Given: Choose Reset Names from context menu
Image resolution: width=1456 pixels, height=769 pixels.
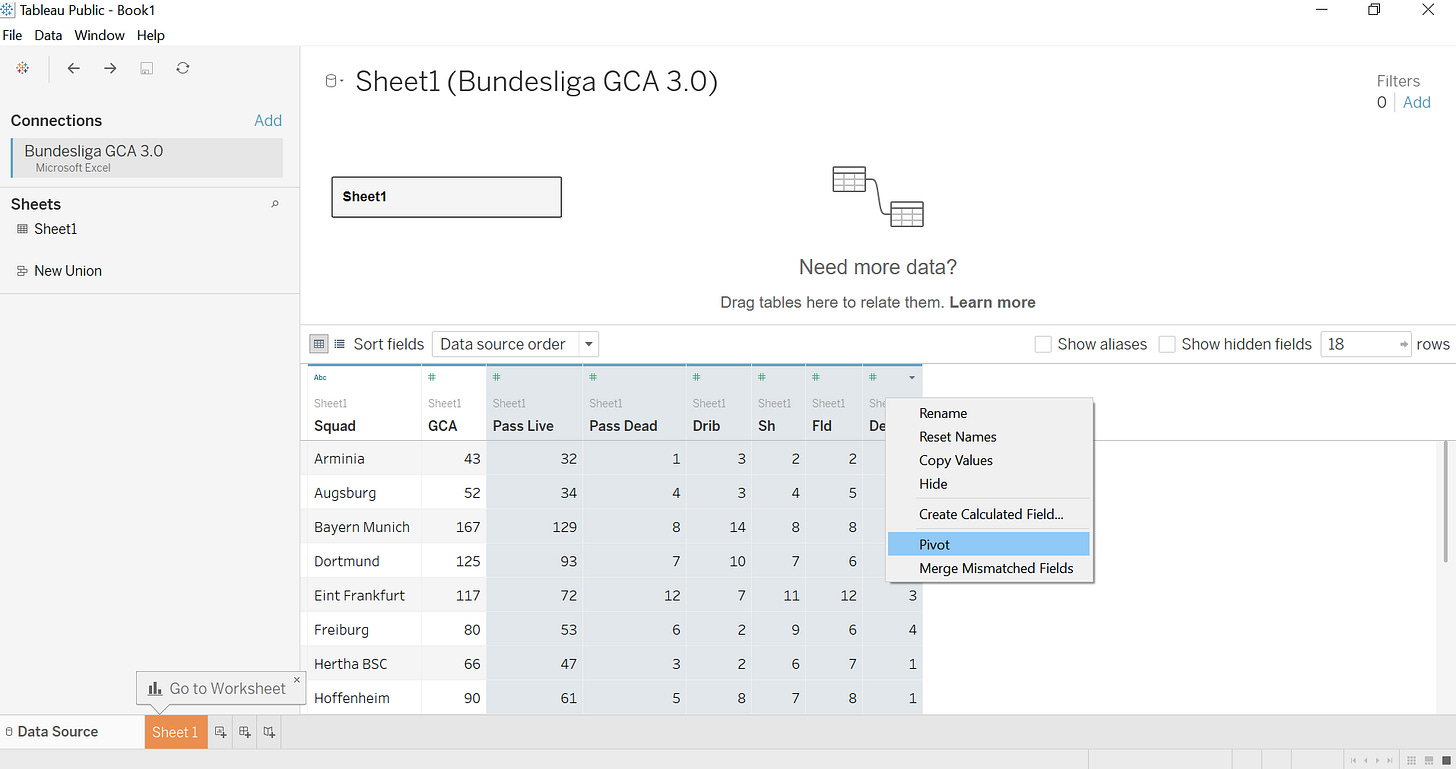Looking at the screenshot, I should (989, 437).
